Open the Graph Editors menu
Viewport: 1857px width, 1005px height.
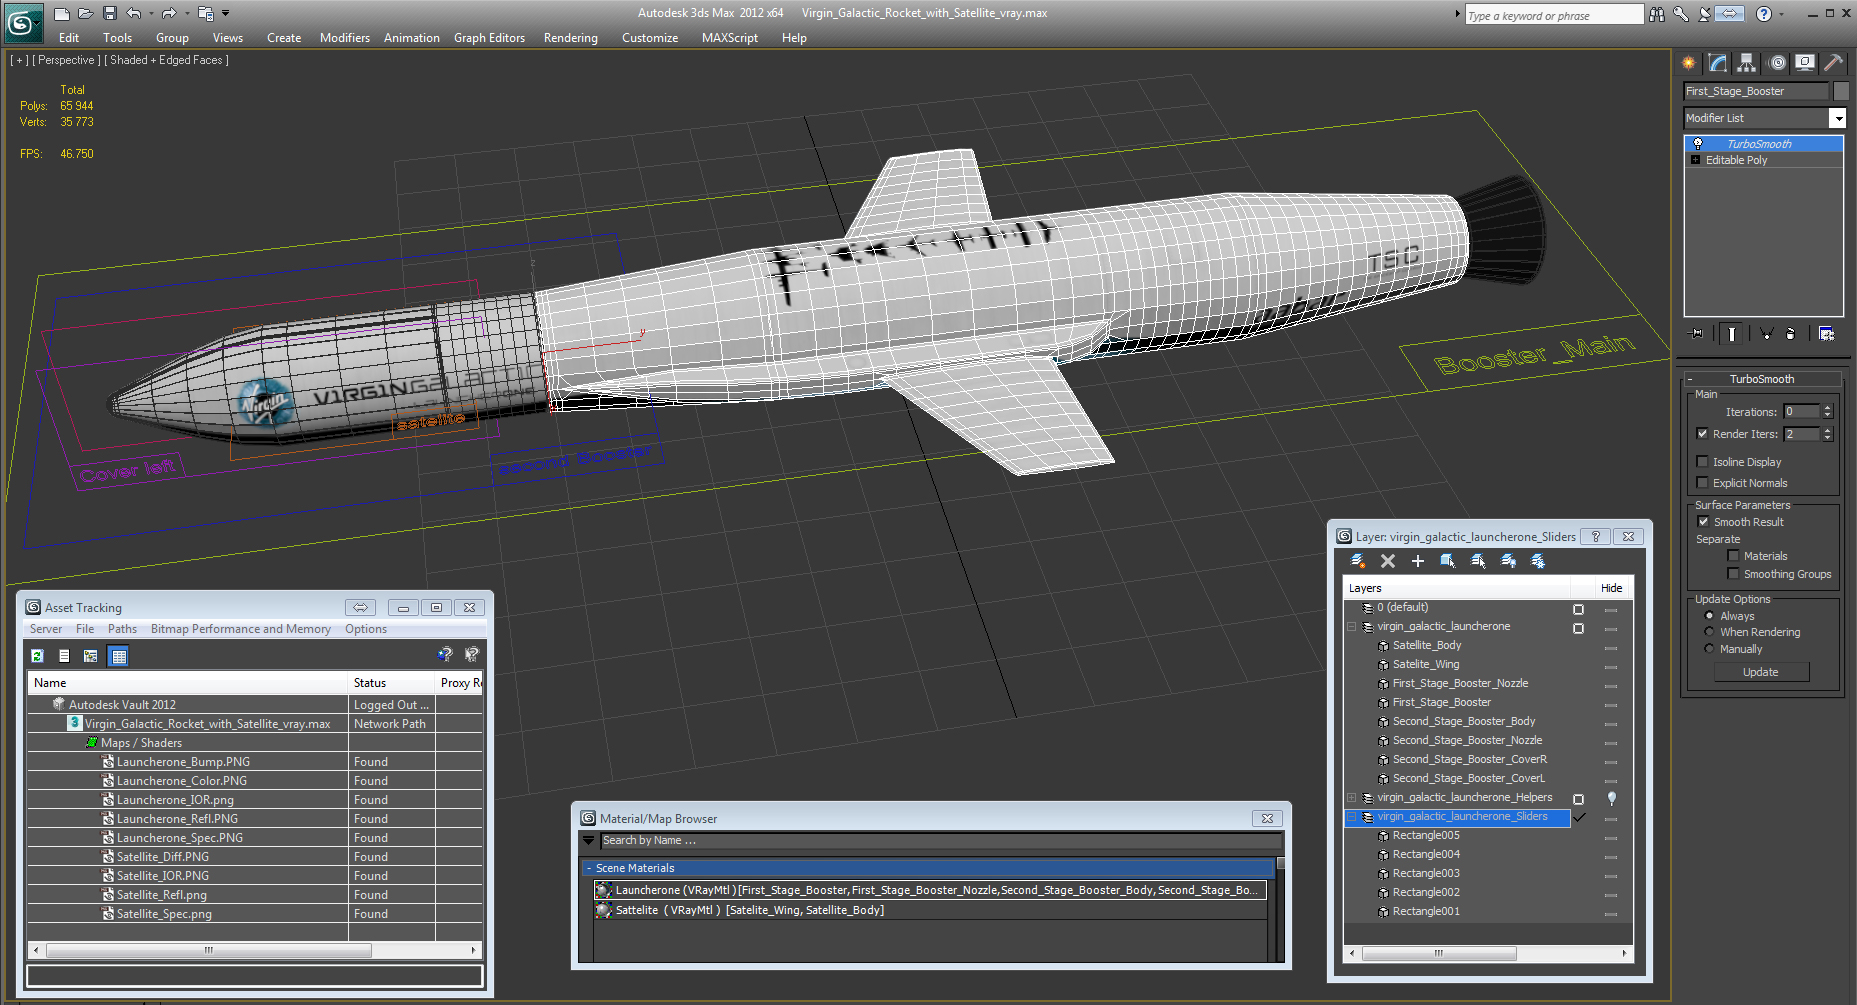(x=489, y=38)
